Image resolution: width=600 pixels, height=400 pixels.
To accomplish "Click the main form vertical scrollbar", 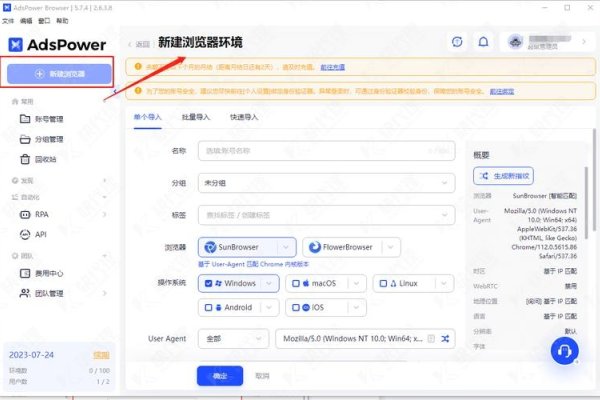I will click(594, 180).
